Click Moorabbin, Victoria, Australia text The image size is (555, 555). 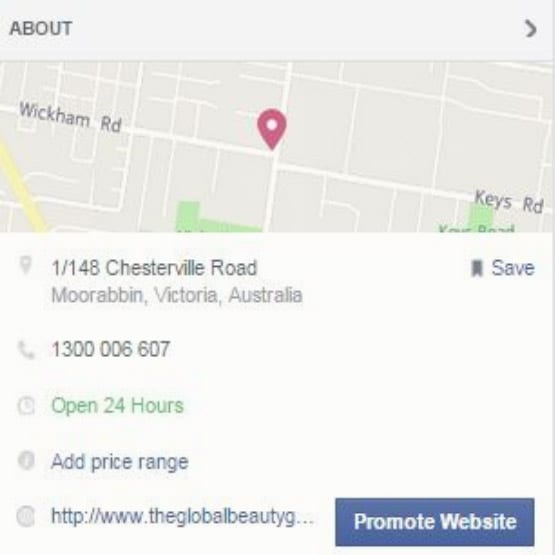tap(177, 295)
